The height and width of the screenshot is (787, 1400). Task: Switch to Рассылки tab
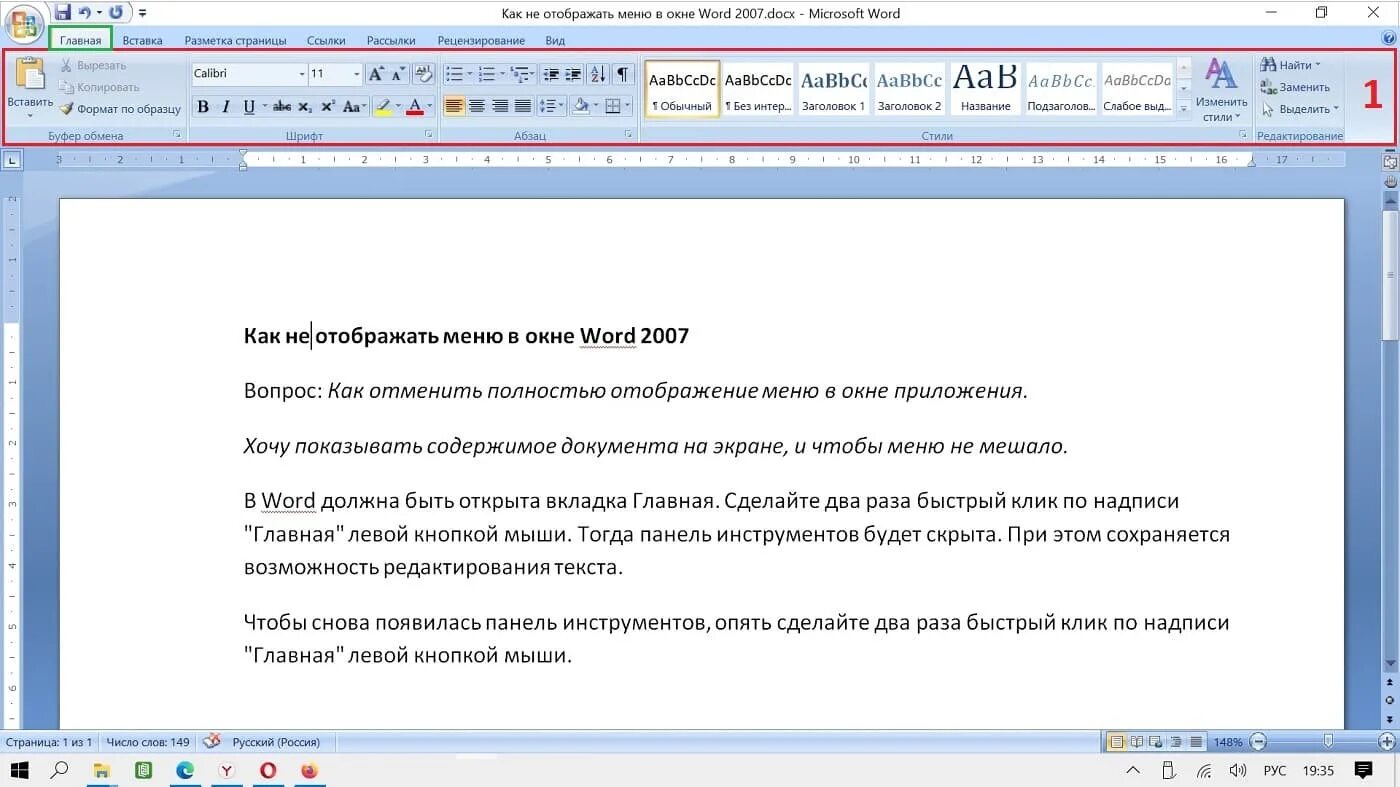pos(391,40)
